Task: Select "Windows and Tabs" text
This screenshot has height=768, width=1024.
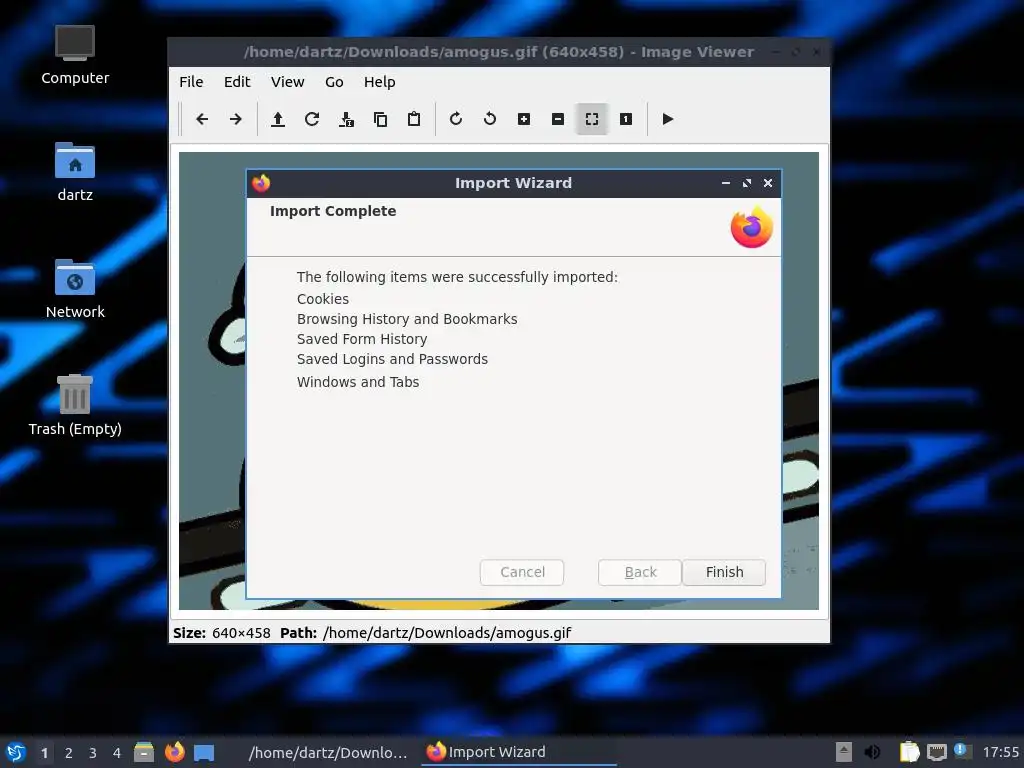Action: click(x=358, y=382)
